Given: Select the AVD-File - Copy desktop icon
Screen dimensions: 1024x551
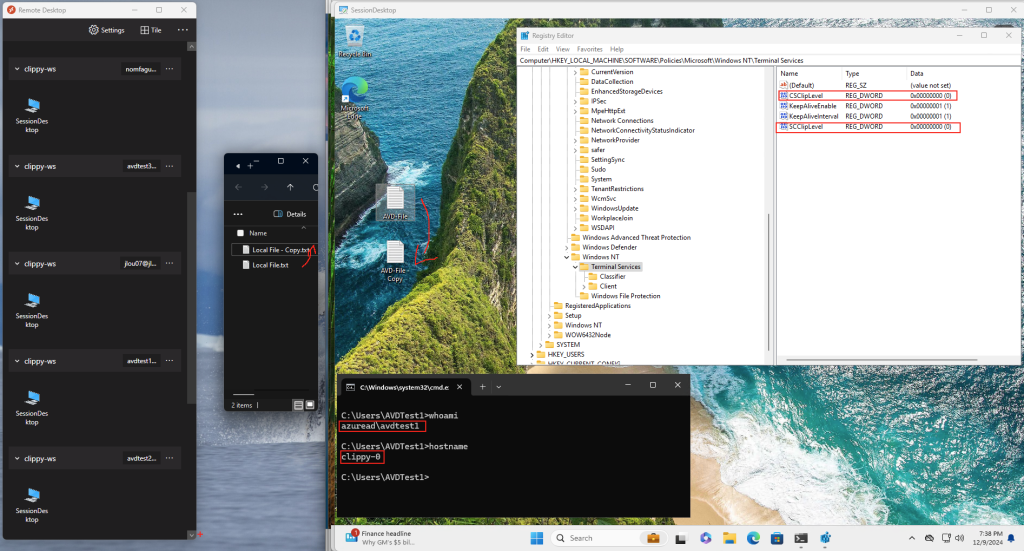Looking at the screenshot, I should click(x=395, y=261).
